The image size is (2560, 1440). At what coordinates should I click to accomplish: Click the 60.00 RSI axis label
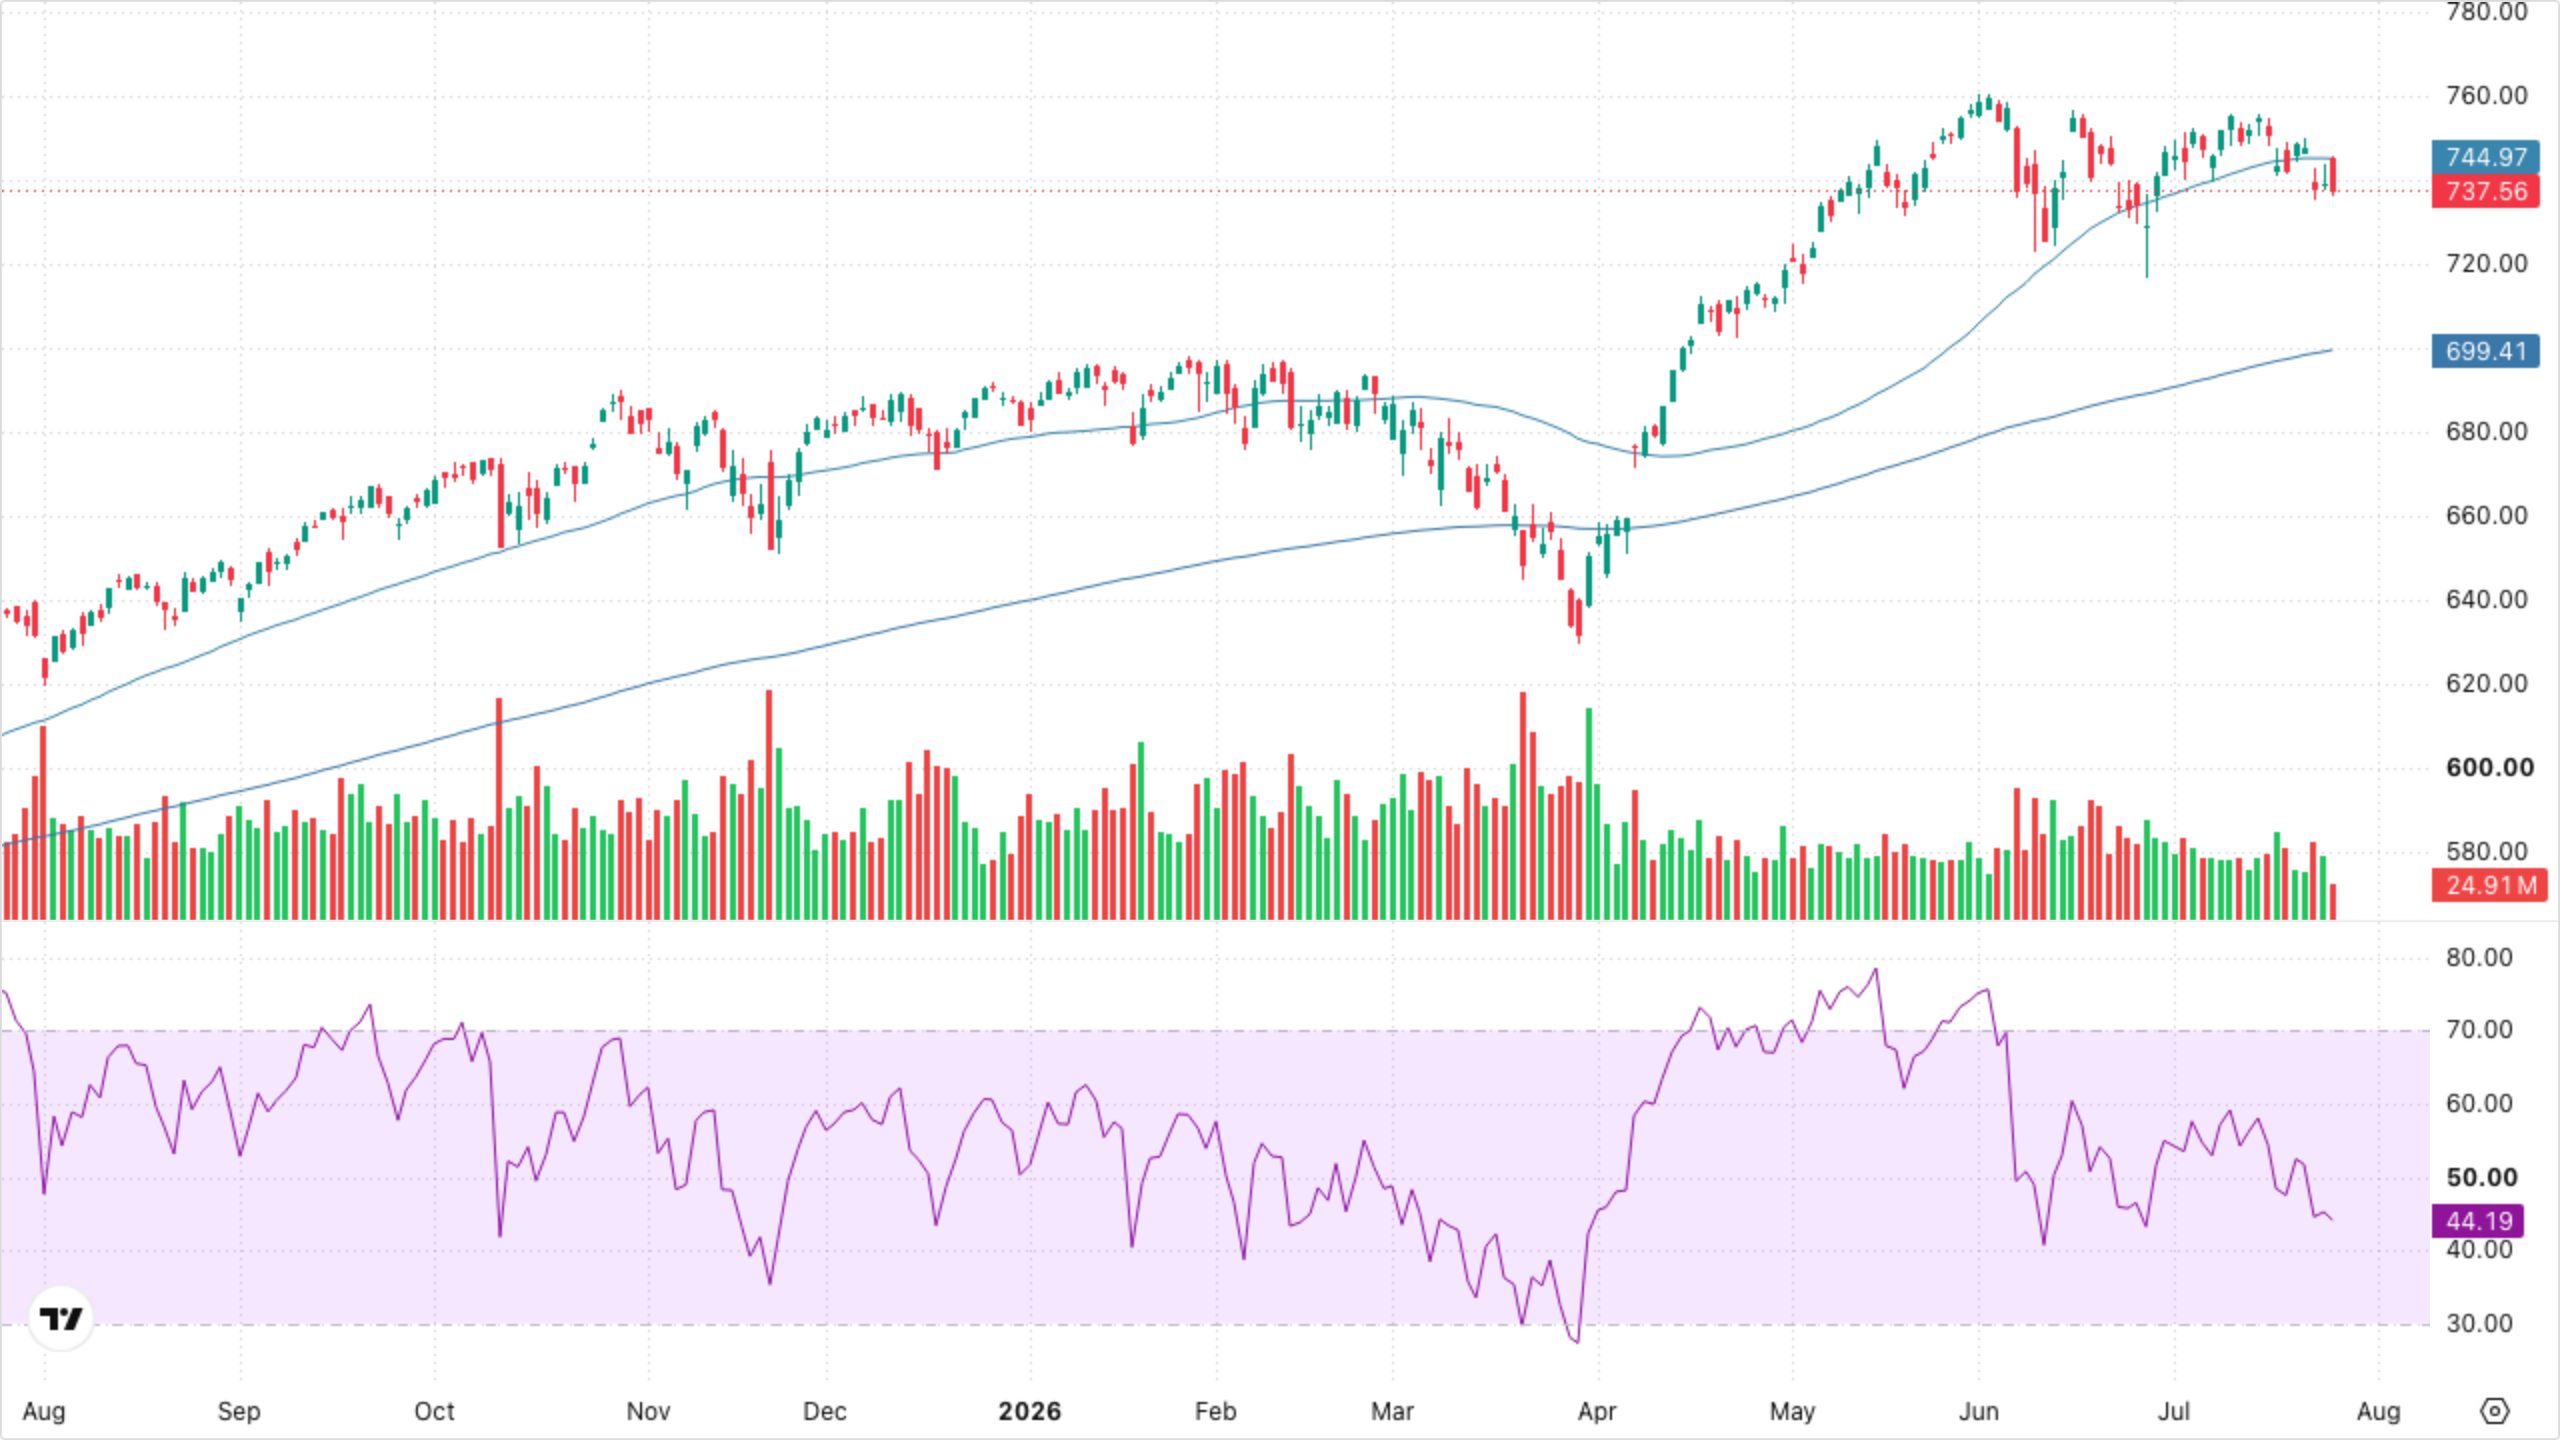pos(2479,1104)
